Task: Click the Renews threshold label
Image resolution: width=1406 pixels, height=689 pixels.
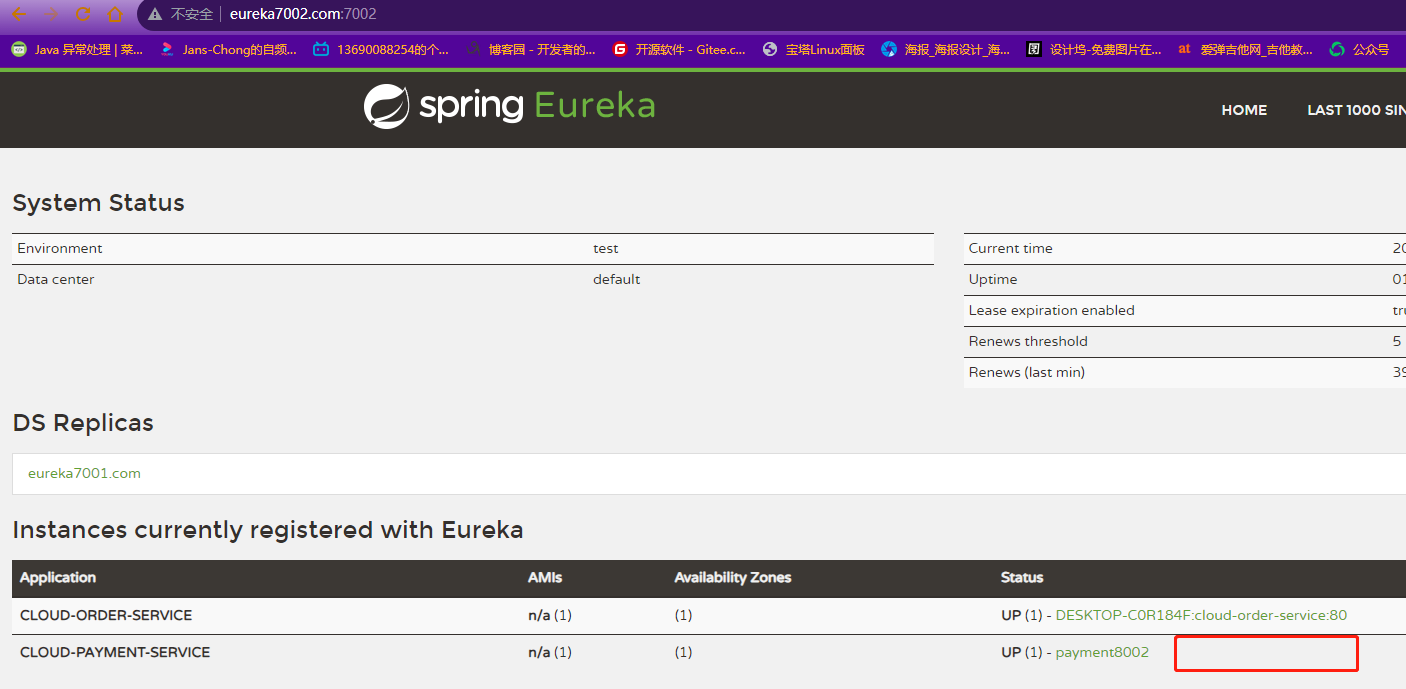Action: [1028, 341]
